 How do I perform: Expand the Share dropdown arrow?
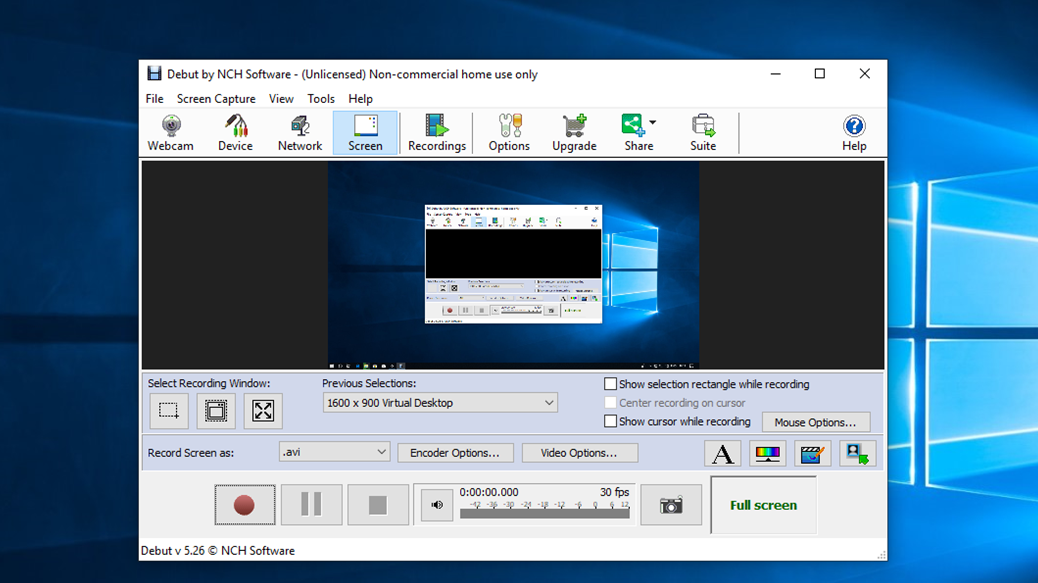pos(653,122)
